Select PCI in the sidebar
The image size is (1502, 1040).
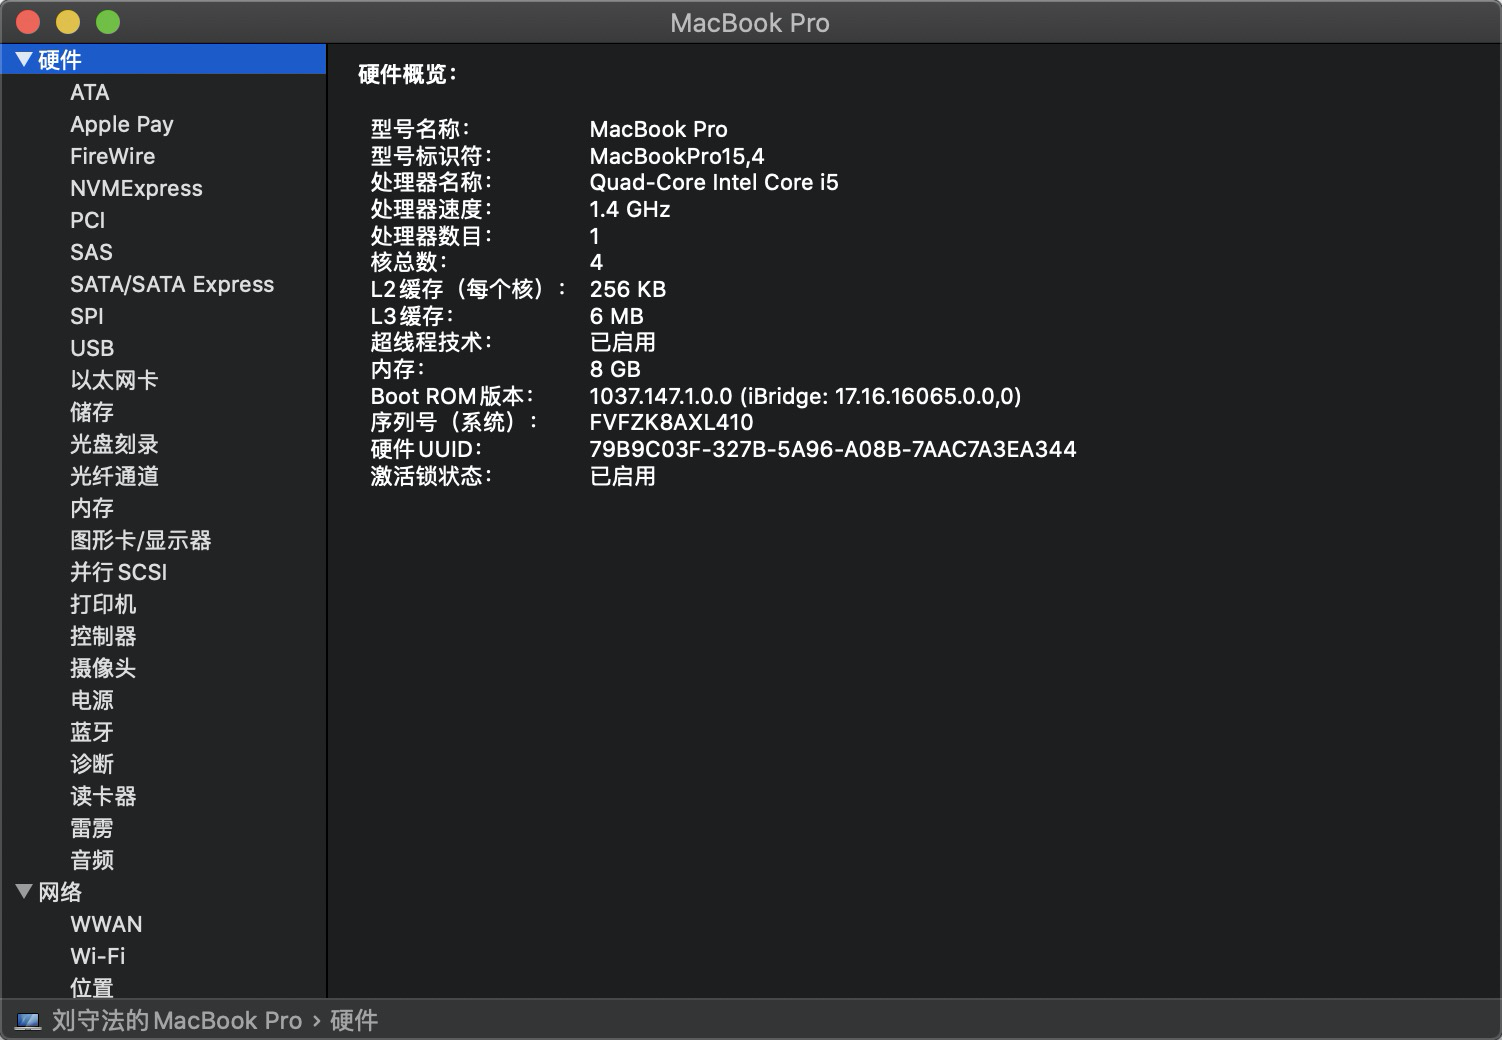(88, 220)
